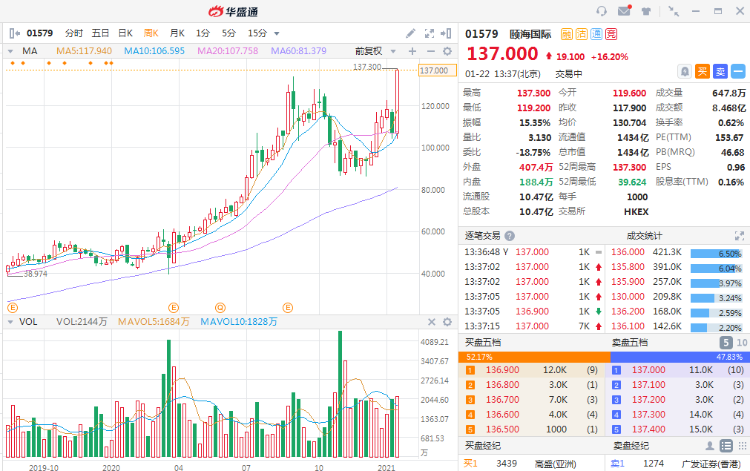Click the price alert bell icon
Screen dimensions: 750x471
coord(684,71)
